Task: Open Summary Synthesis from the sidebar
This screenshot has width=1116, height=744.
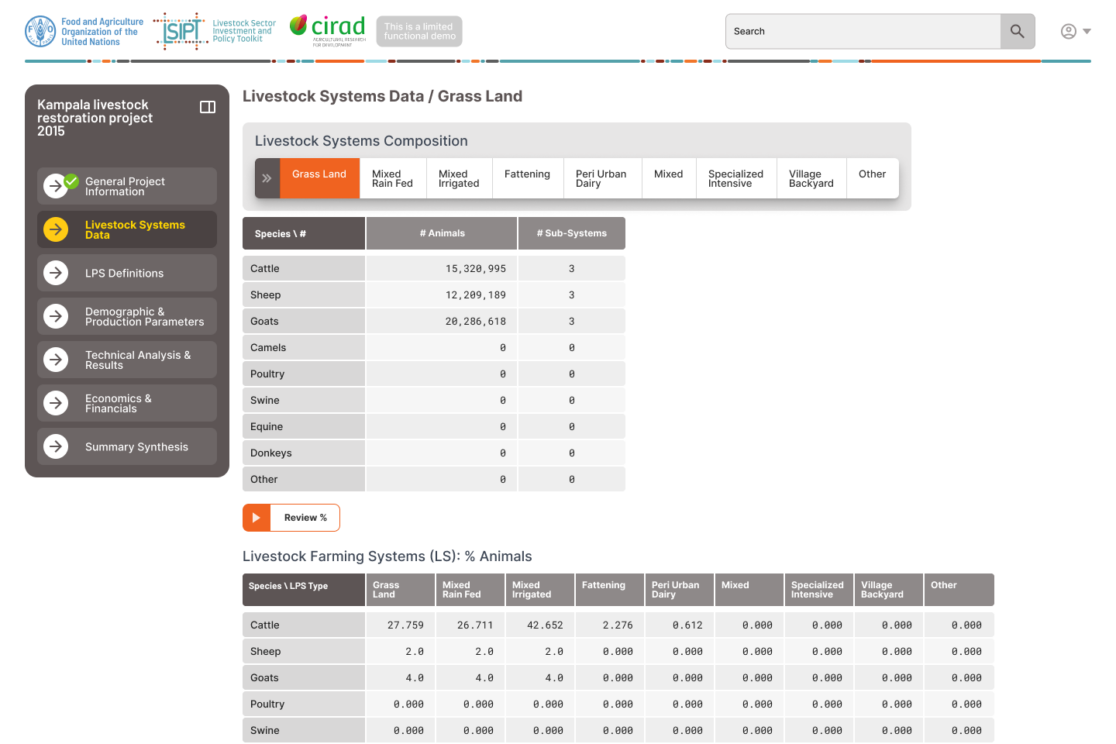Action: pos(136,447)
